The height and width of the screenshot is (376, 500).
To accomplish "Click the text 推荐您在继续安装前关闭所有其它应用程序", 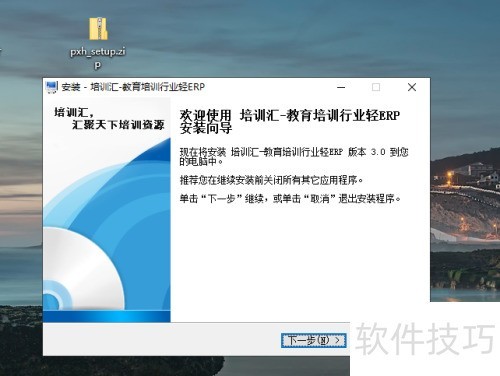I will pyautogui.click(x=271, y=180).
